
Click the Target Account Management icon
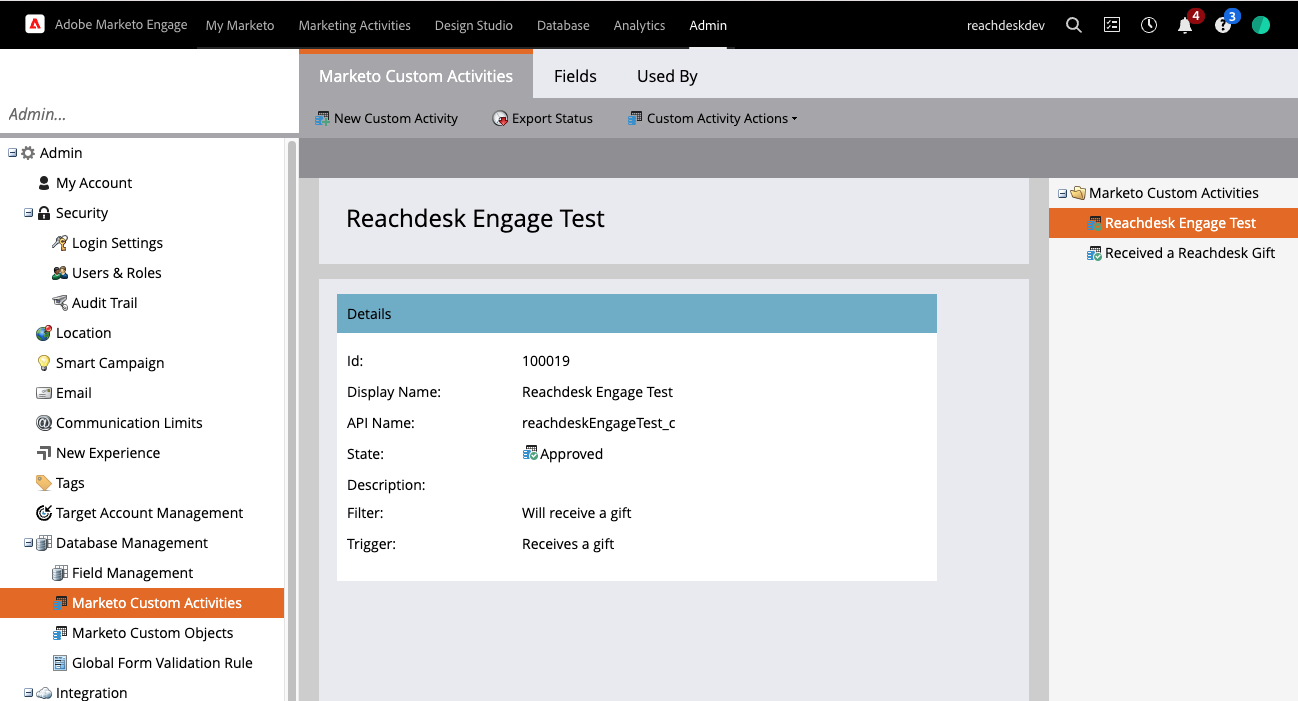(44, 513)
